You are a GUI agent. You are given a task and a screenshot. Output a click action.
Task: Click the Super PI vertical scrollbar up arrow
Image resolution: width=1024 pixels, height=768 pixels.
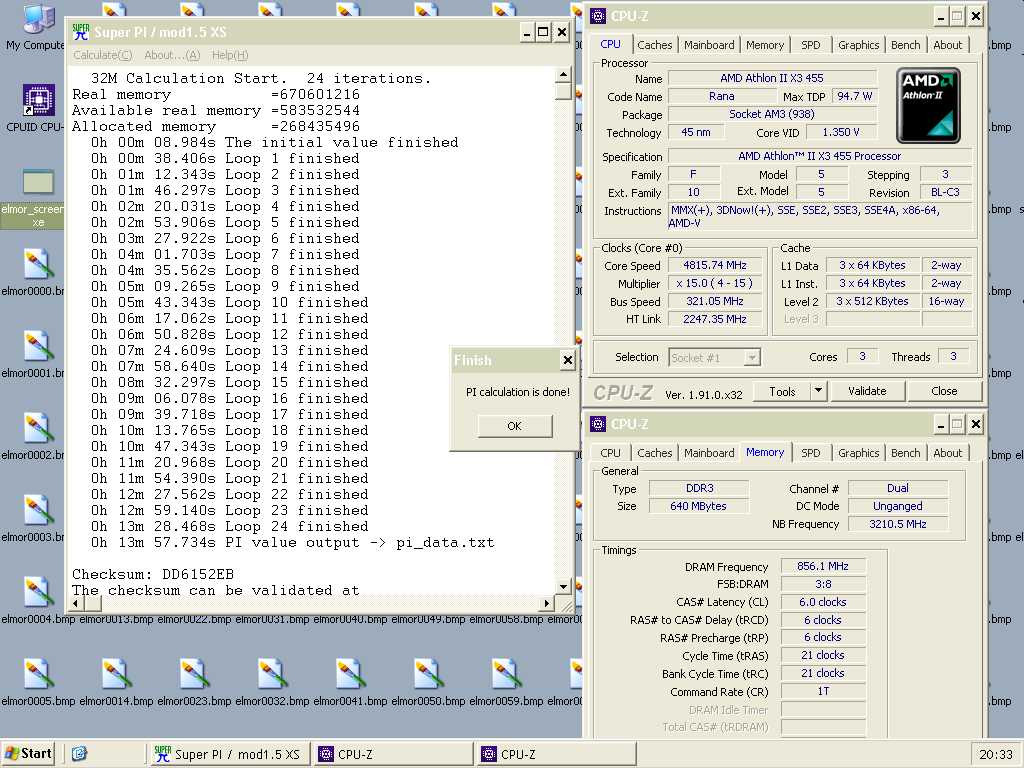tap(563, 76)
